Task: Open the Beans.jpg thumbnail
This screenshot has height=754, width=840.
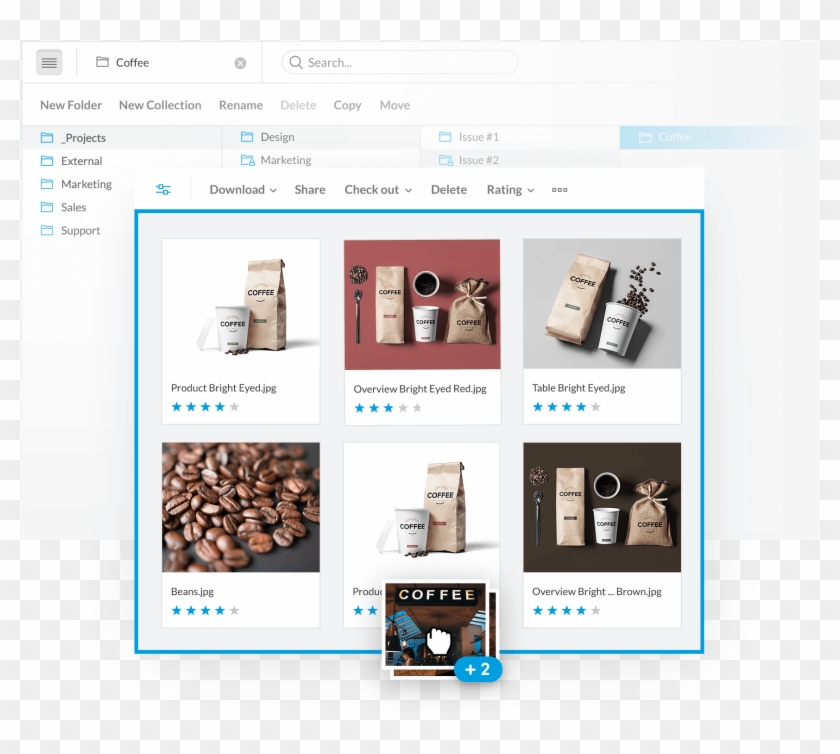Action: click(x=241, y=507)
